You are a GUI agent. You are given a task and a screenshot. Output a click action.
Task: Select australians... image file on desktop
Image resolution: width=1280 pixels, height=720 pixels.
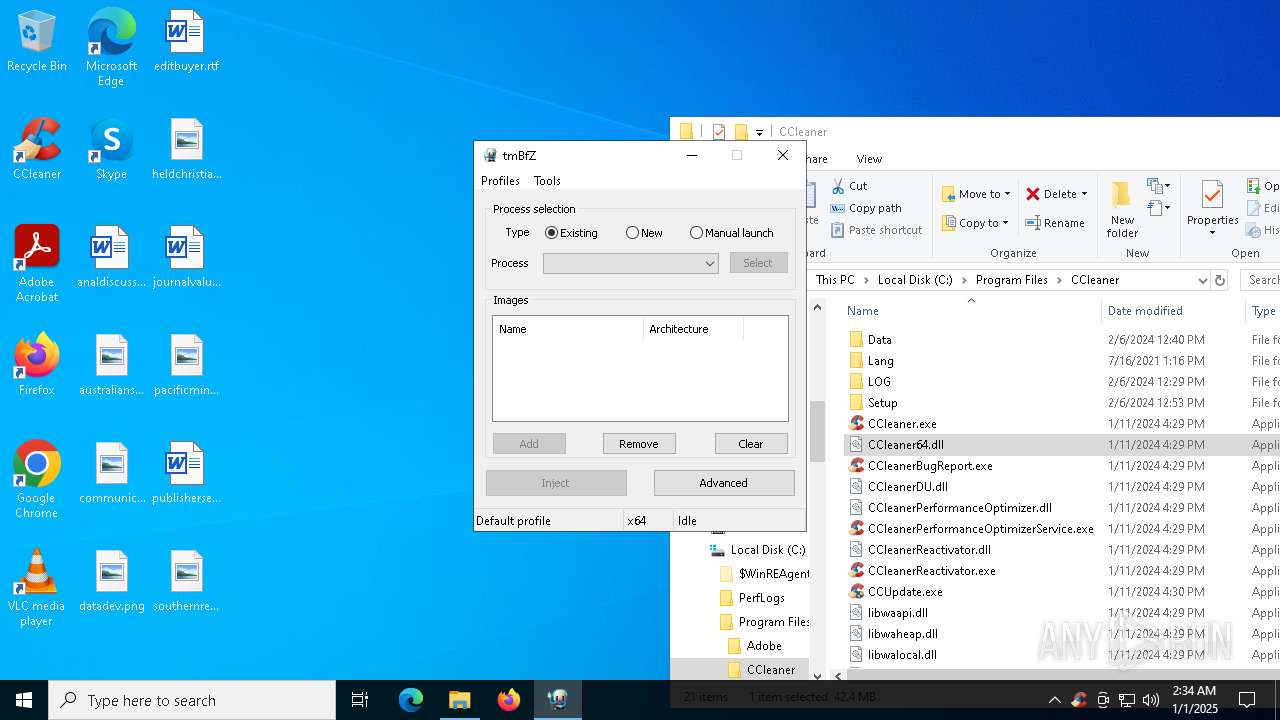111,366
